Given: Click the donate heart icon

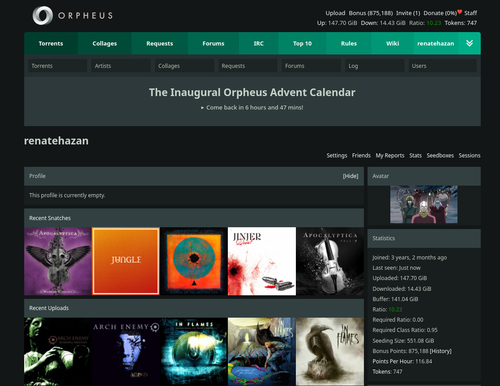Looking at the screenshot, I should pyautogui.click(x=460, y=12).
